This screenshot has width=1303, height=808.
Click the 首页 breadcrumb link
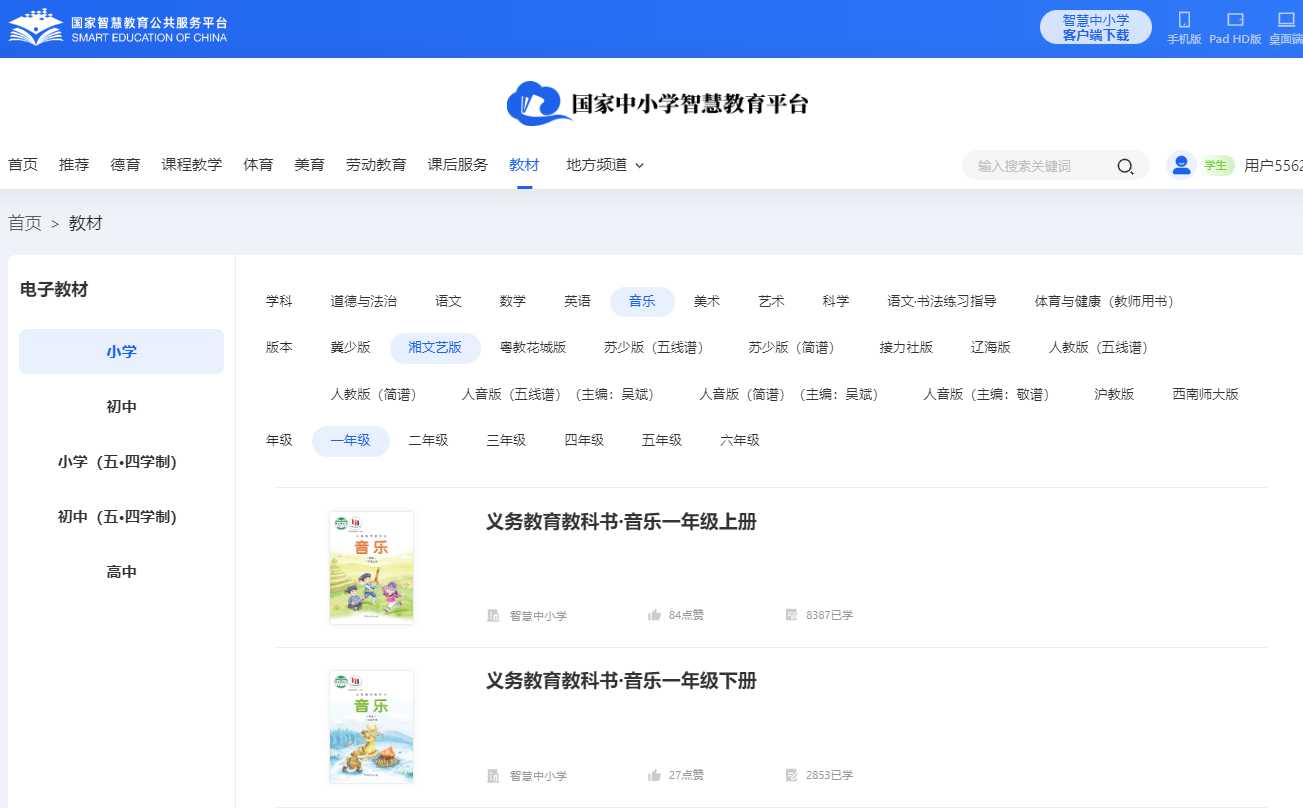click(25, 223)
